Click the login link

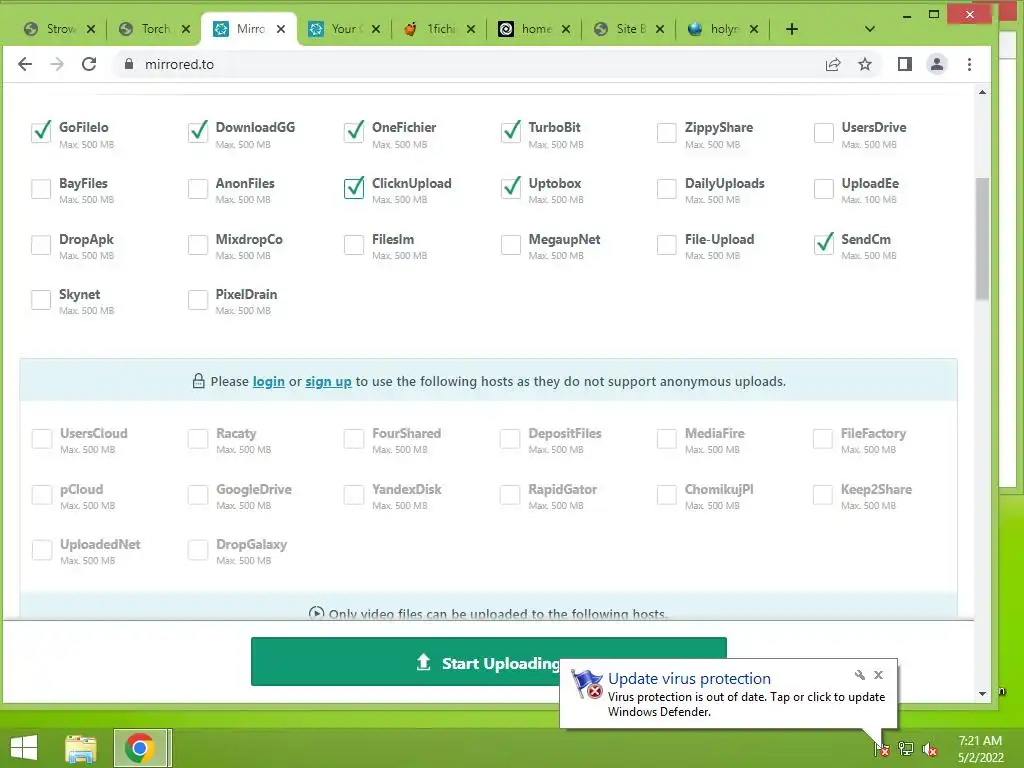pos(268,381)
